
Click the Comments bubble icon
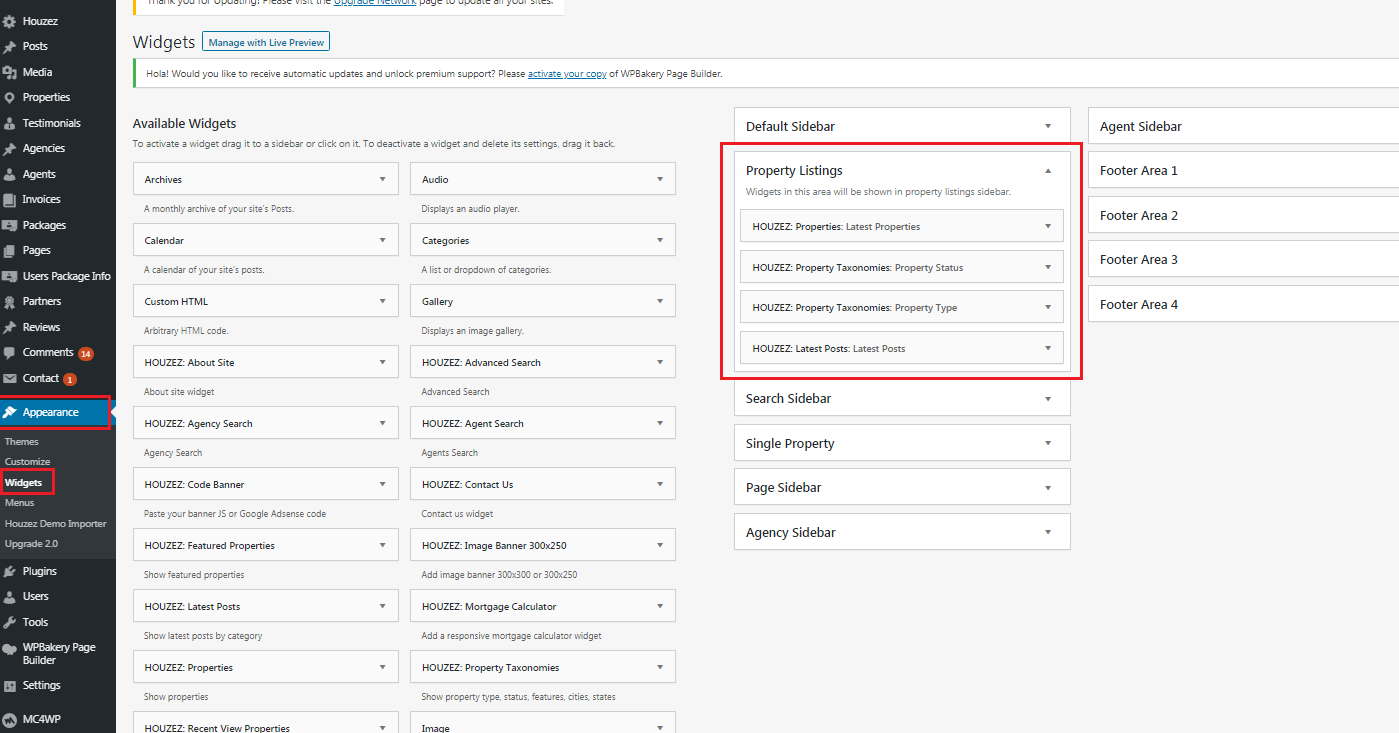[x=9, y=353]
